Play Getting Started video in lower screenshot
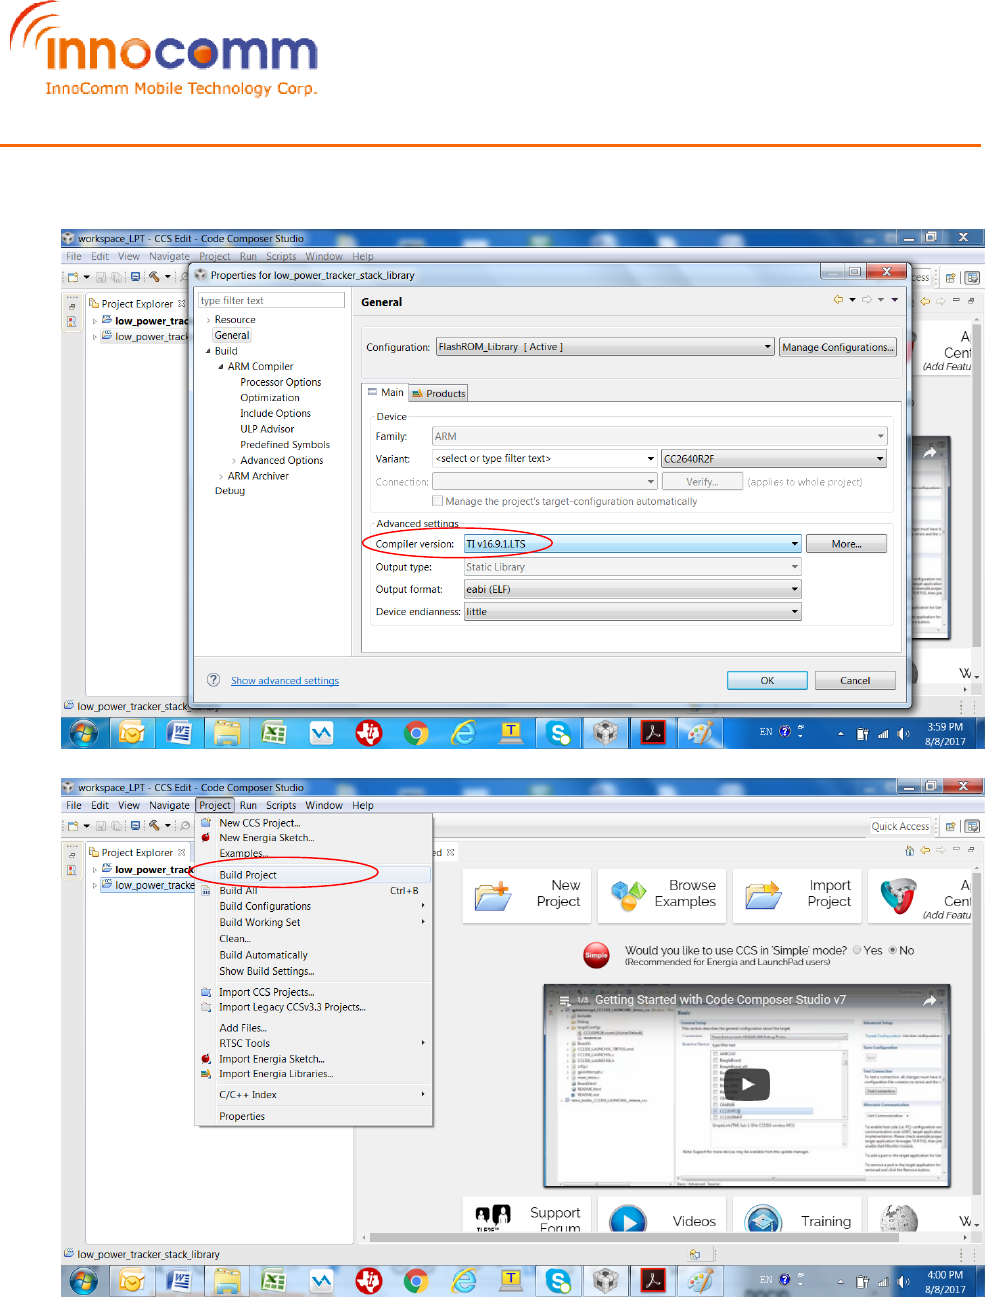Viewport: 985px width, 1297px height. coord(748,1084)
